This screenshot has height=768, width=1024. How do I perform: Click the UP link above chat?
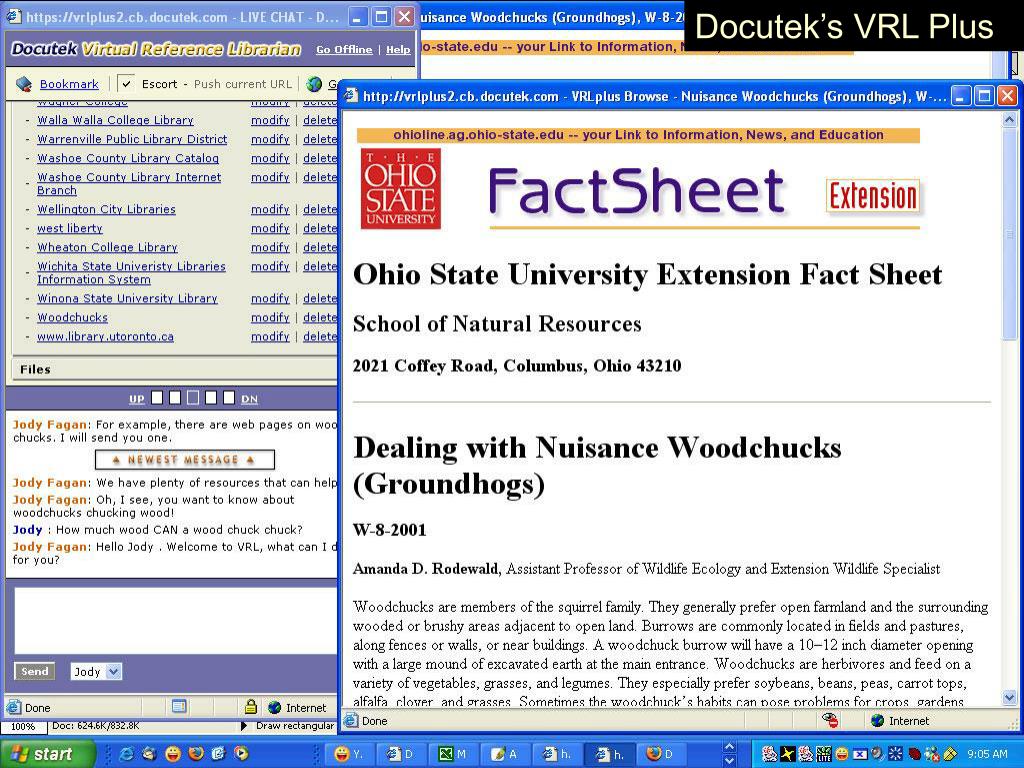[x=136, y=399]
